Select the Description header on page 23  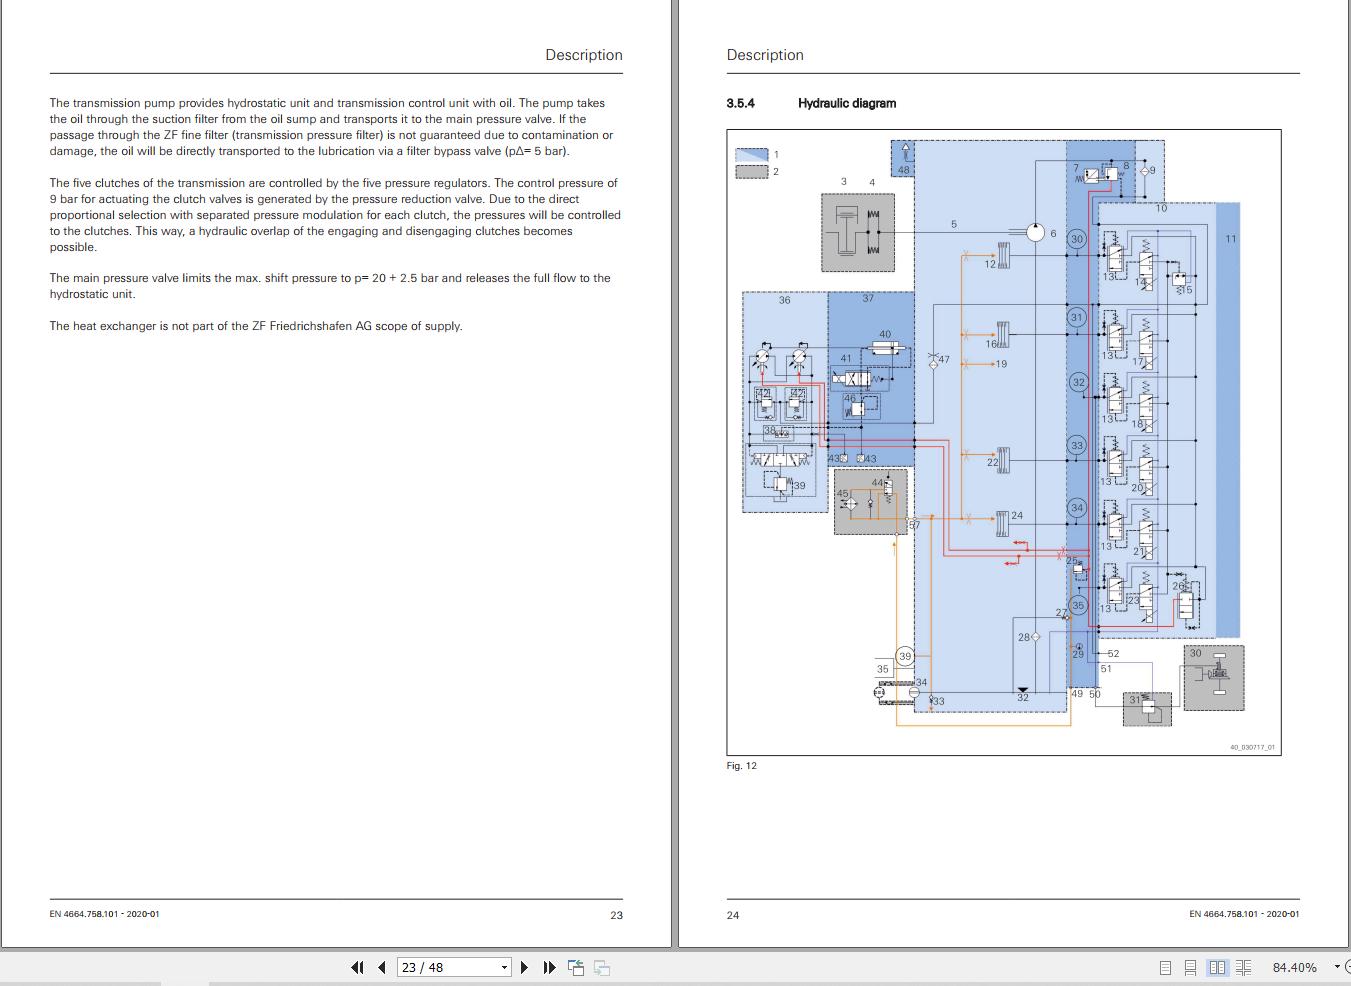[x=583, y=55]
